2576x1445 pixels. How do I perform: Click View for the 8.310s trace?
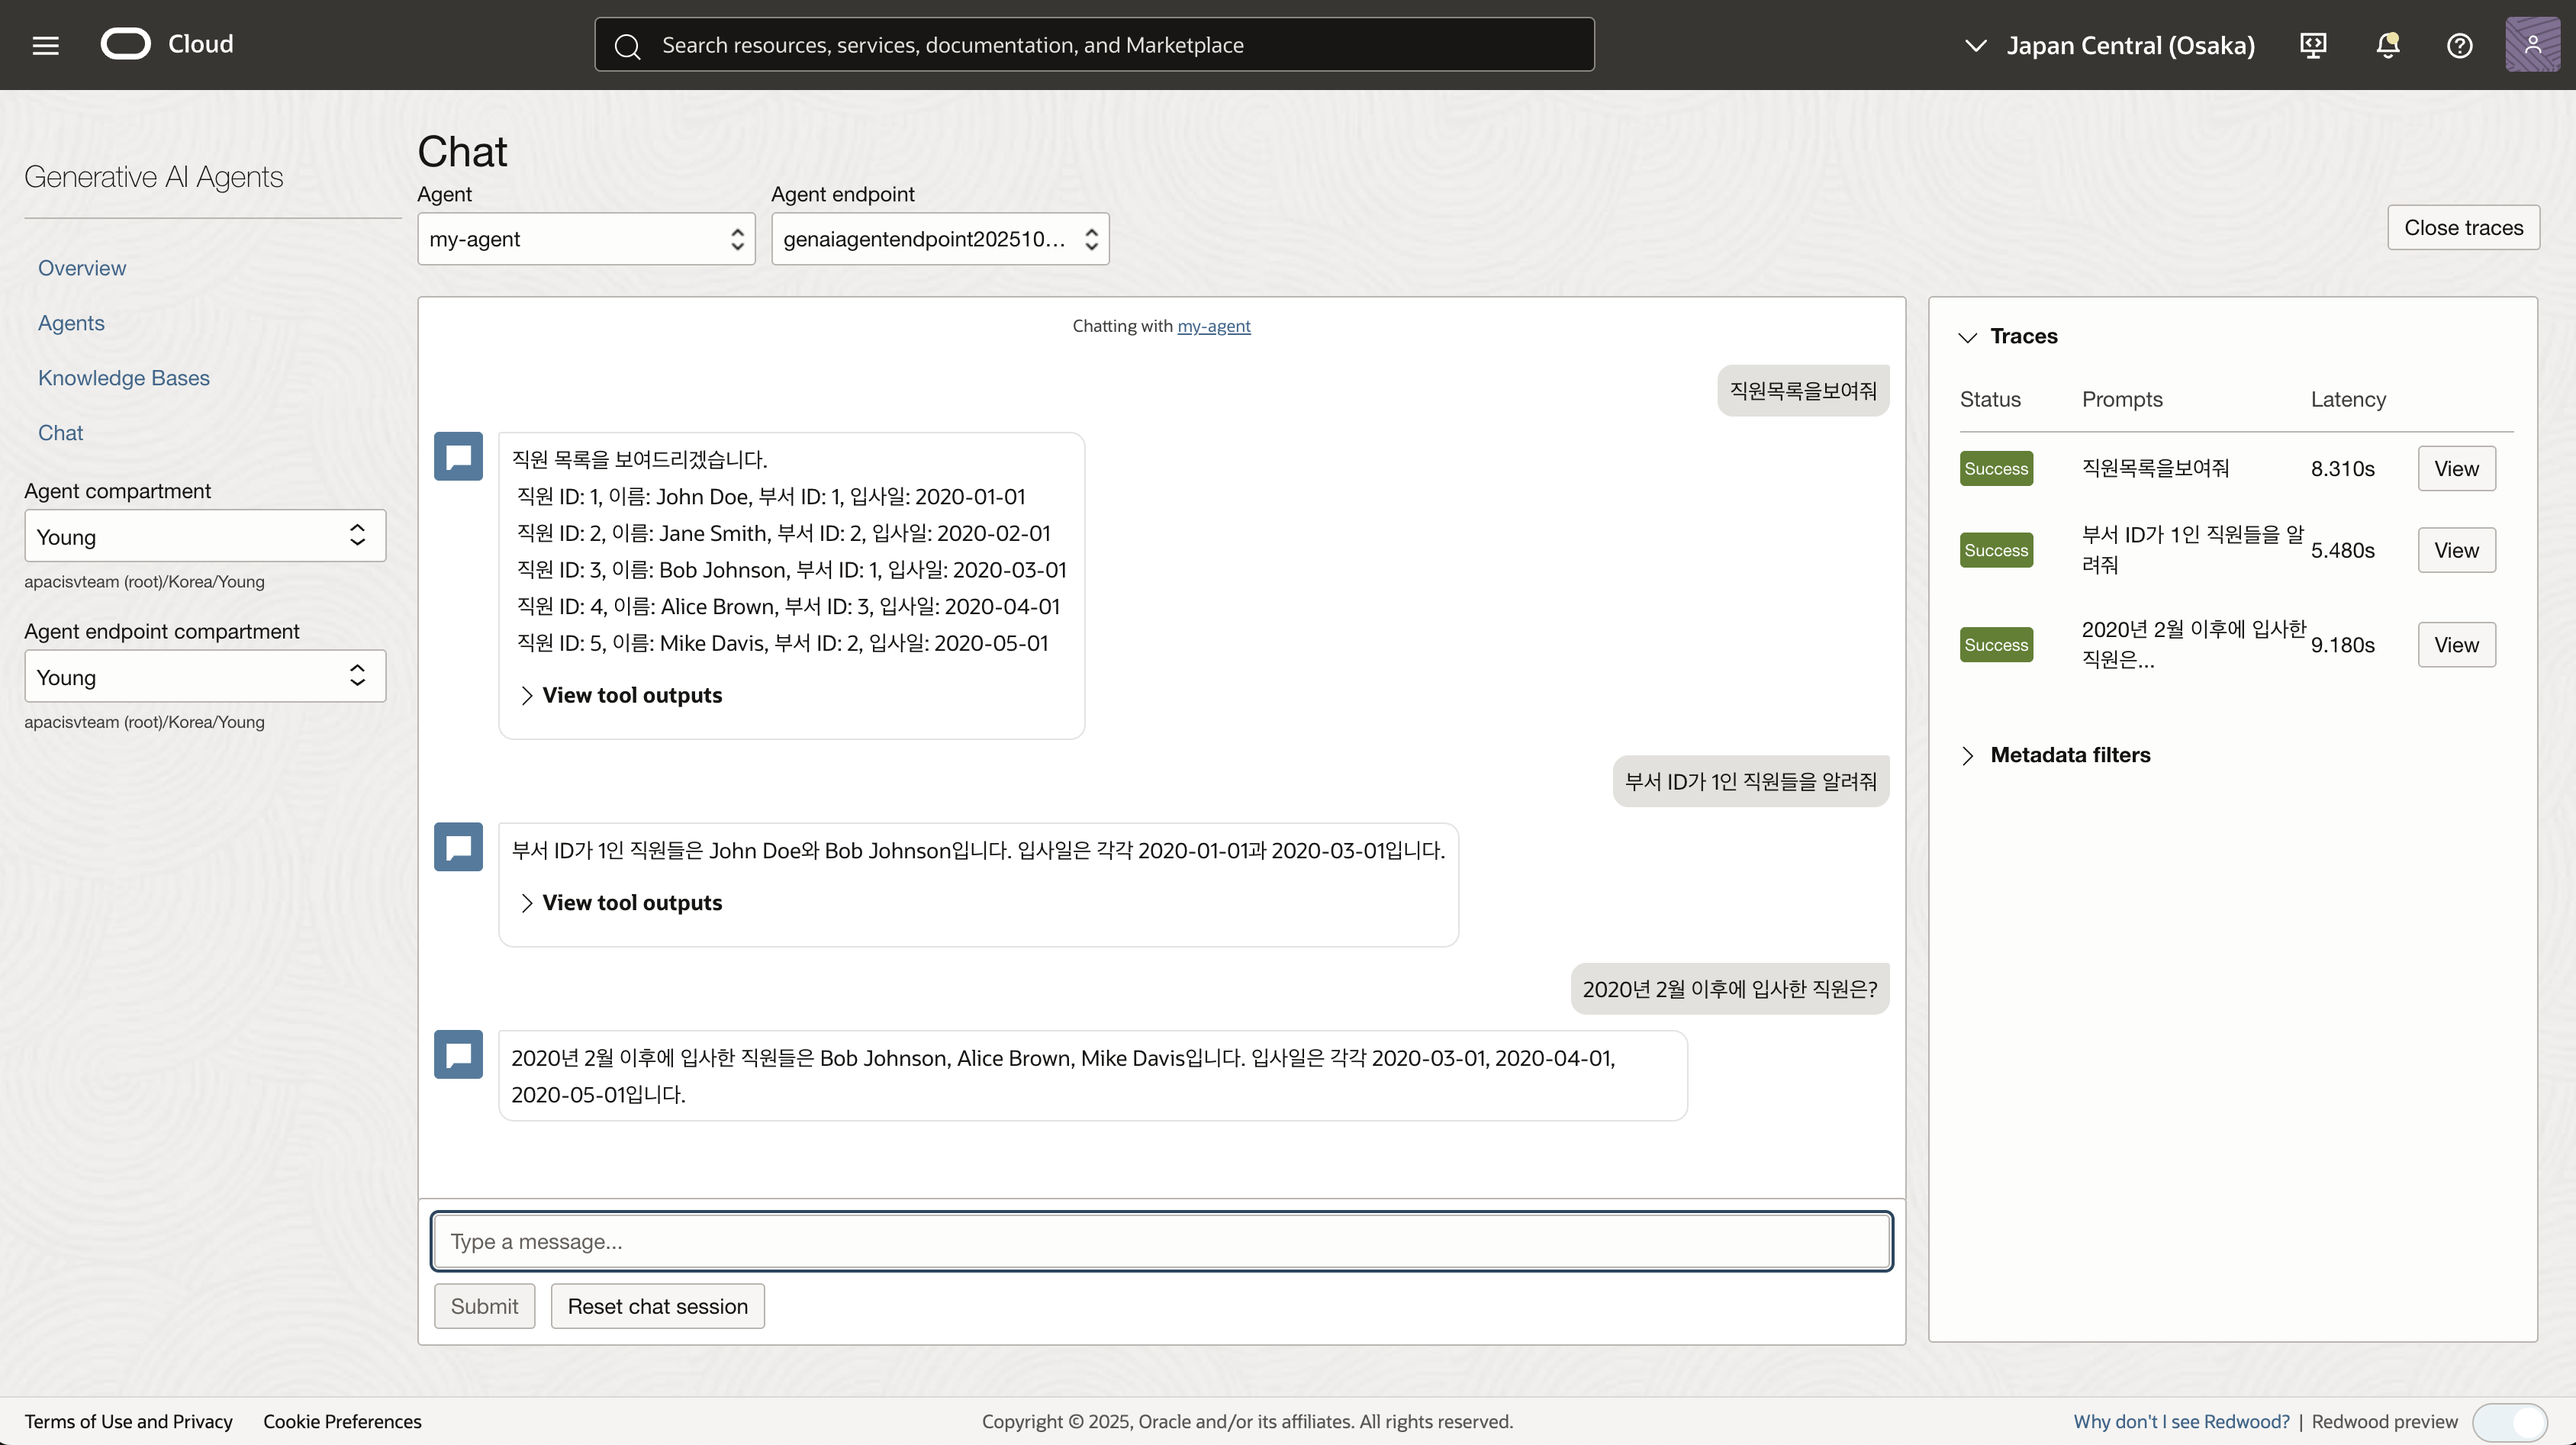tap(2458, 468)
